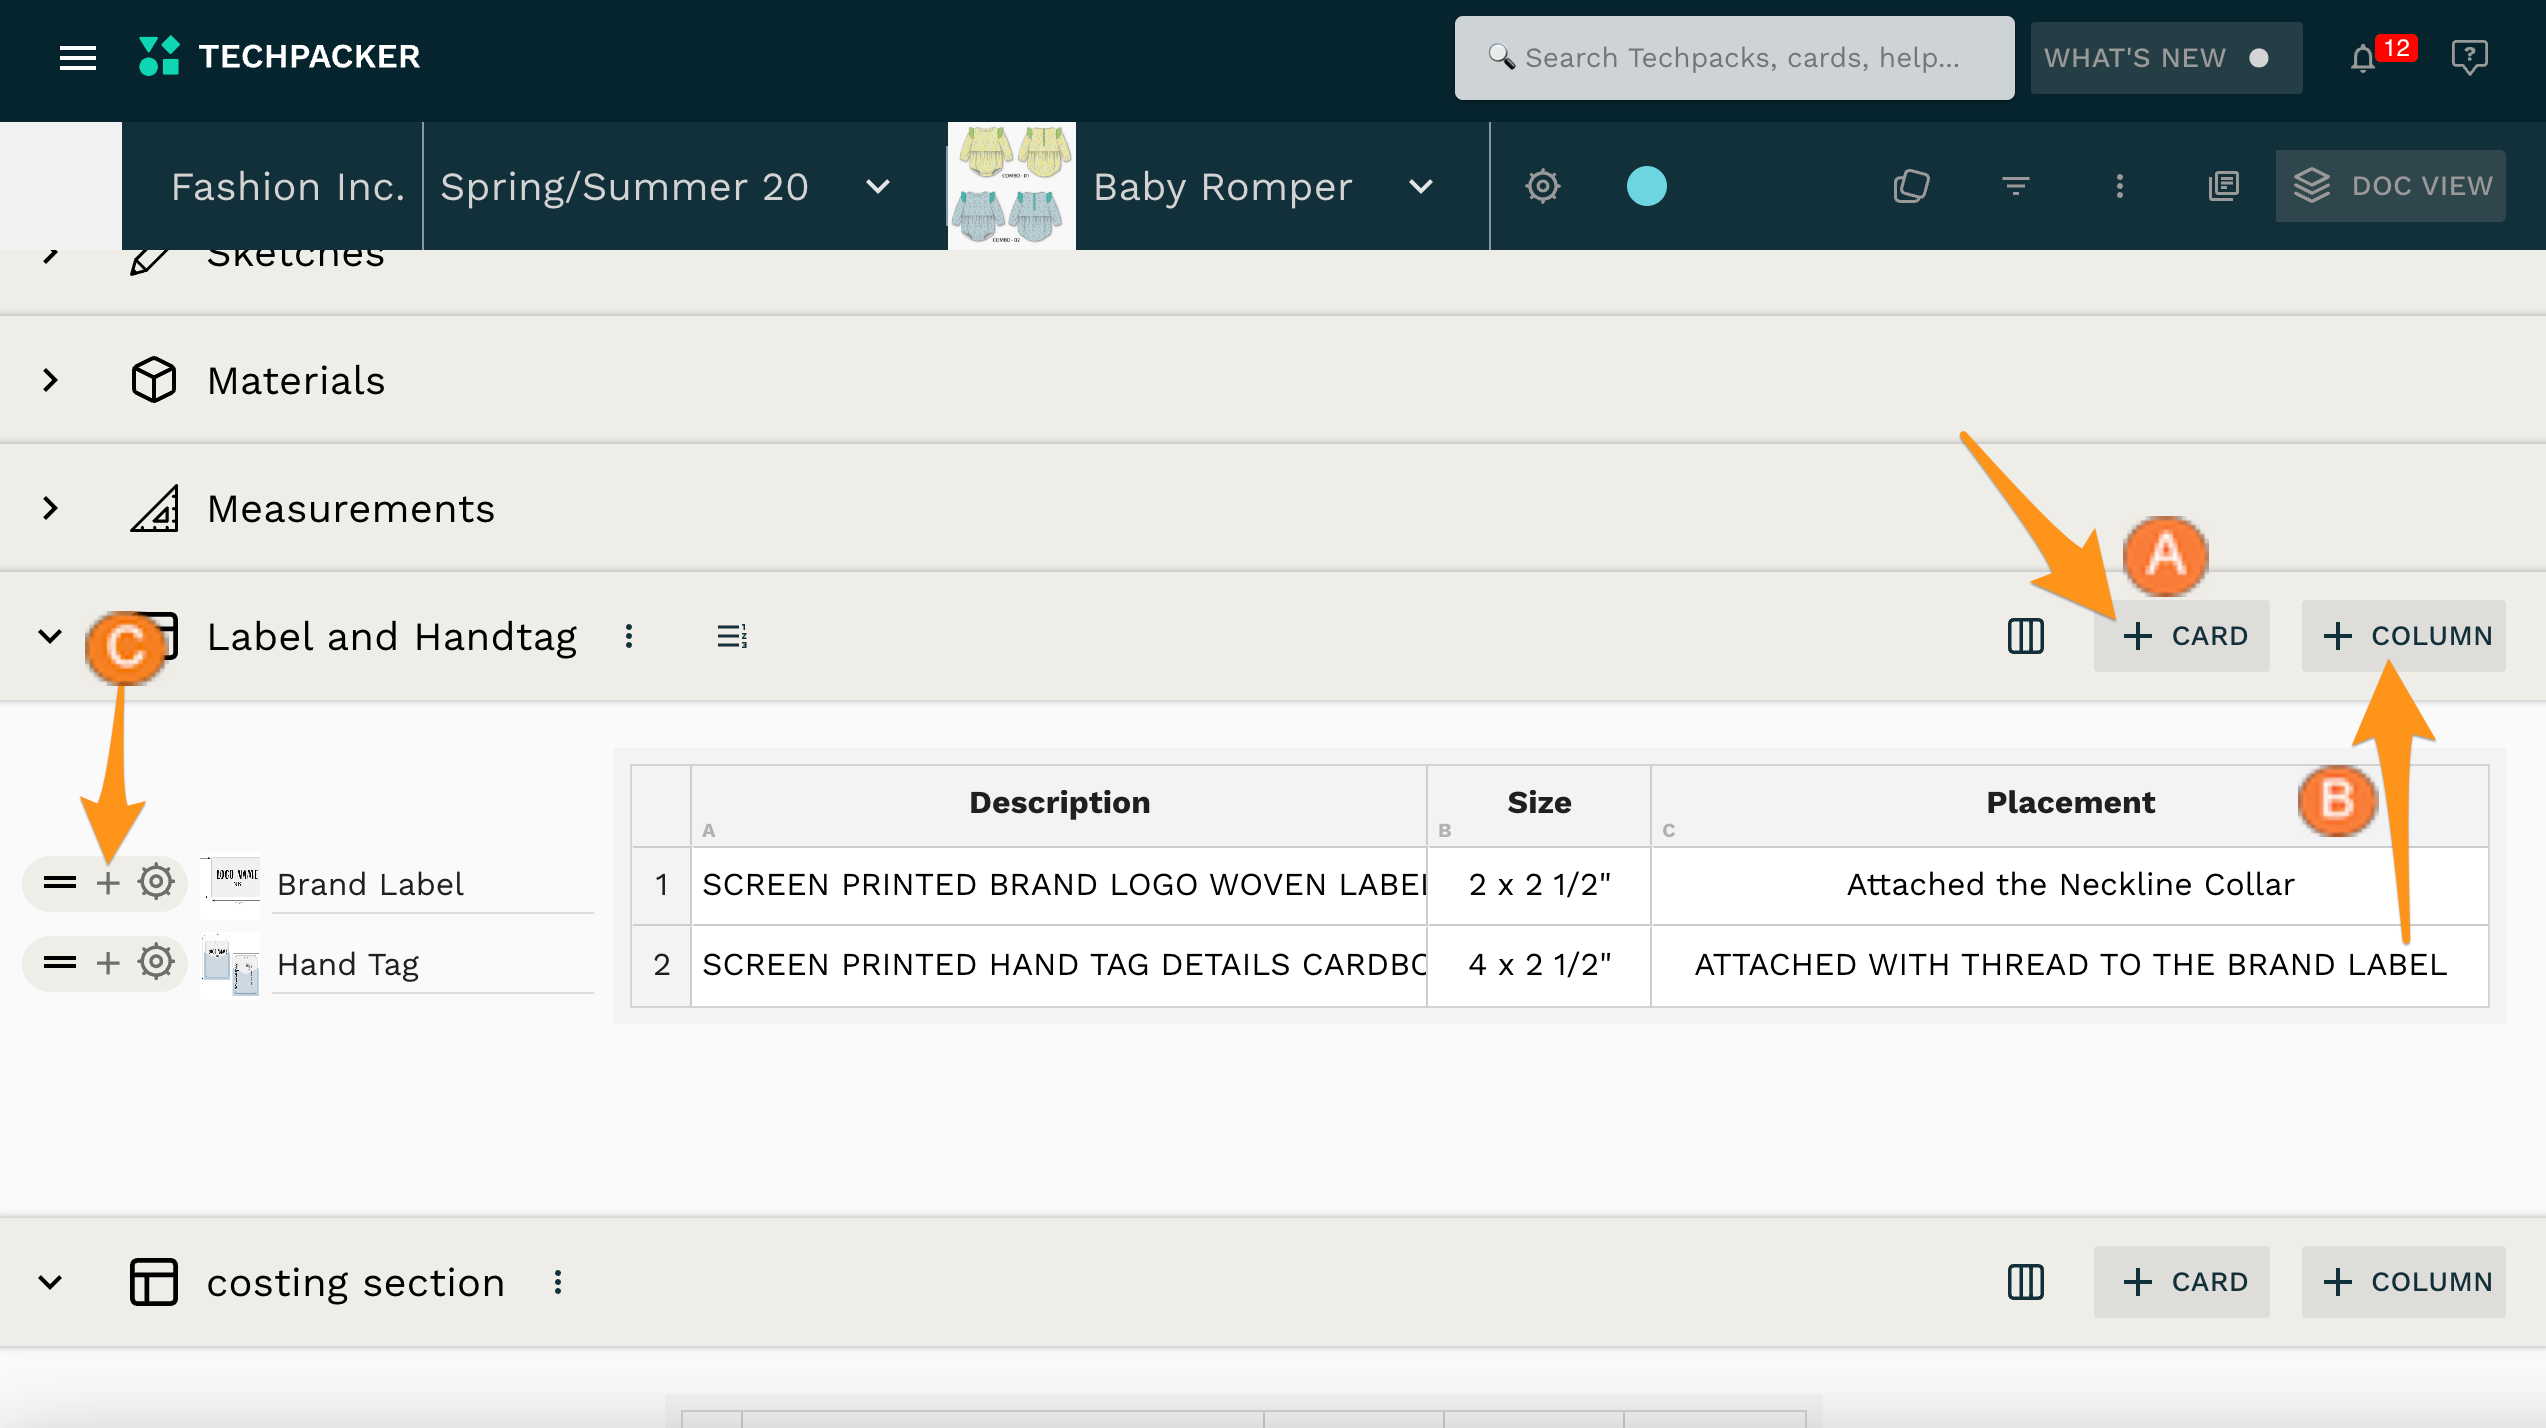Open the Label and Handtag overflow menu

tap(629, 636)
